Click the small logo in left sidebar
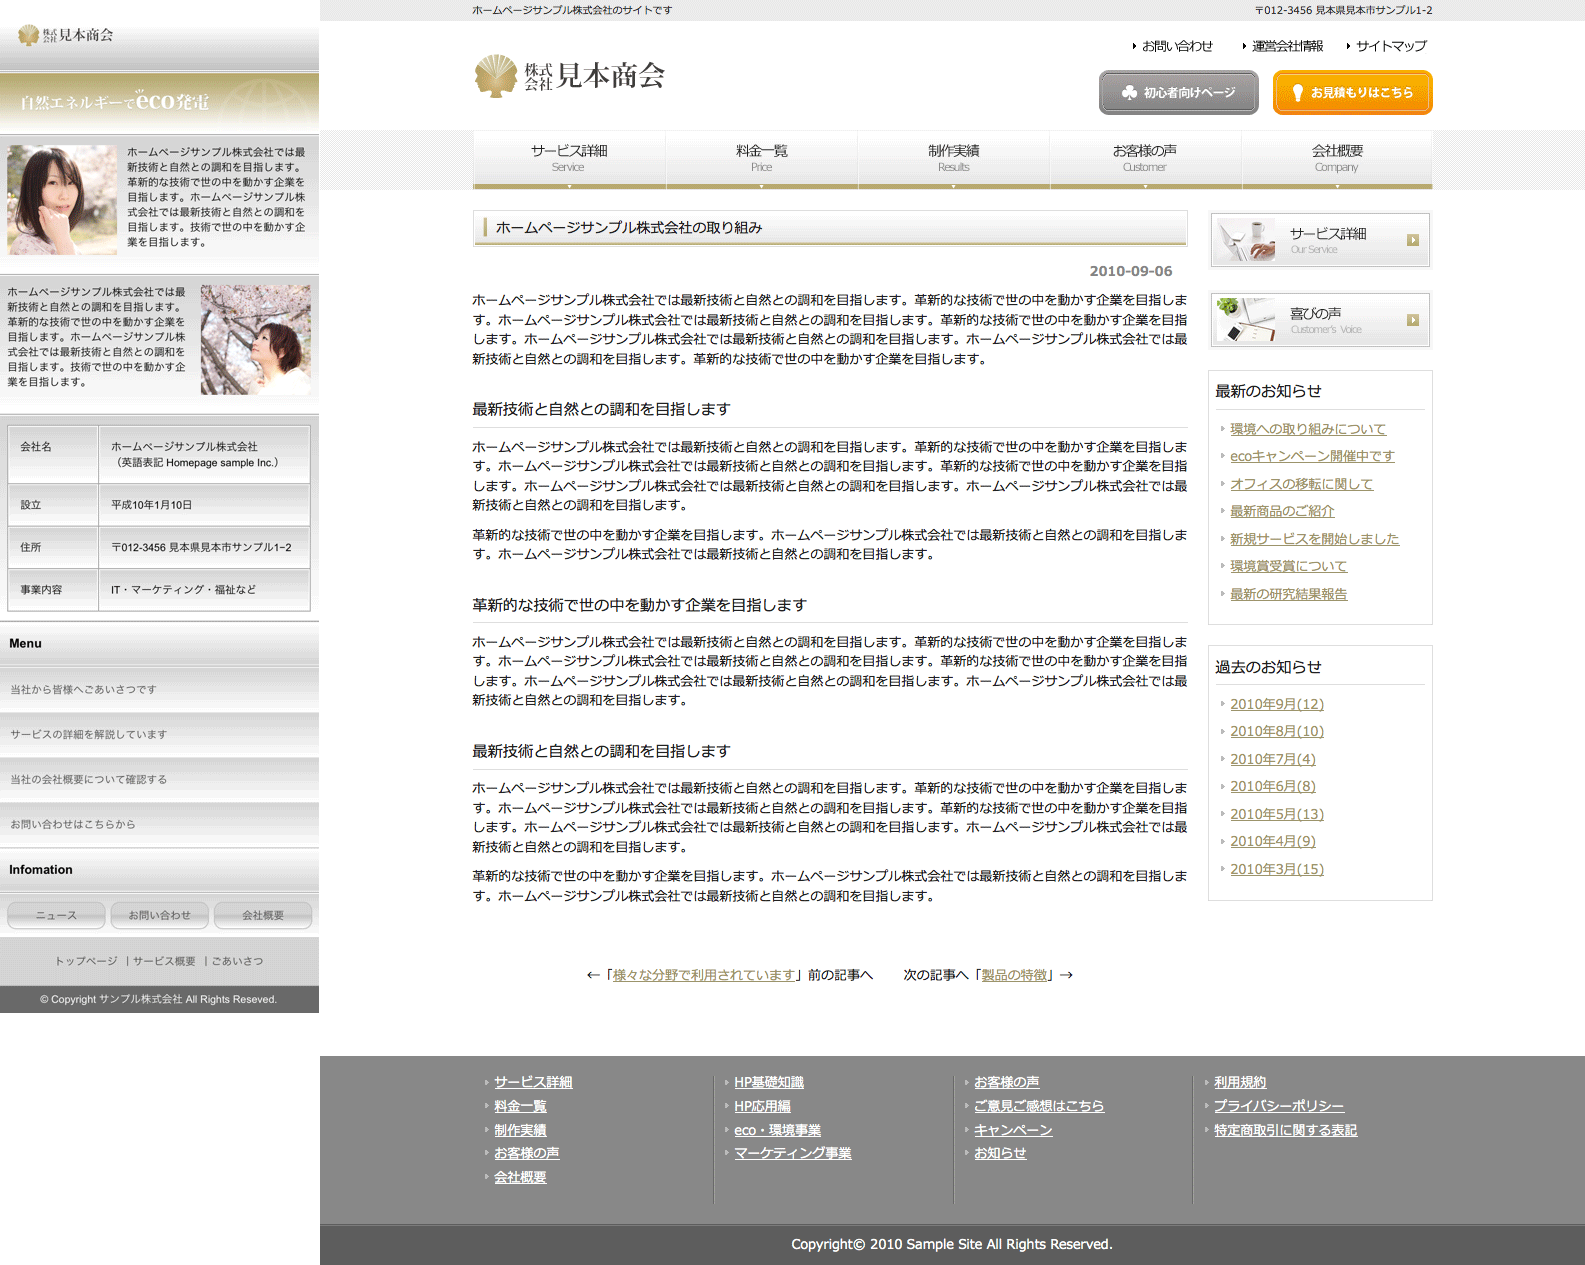1585x1265 pixels. (28, 36)
